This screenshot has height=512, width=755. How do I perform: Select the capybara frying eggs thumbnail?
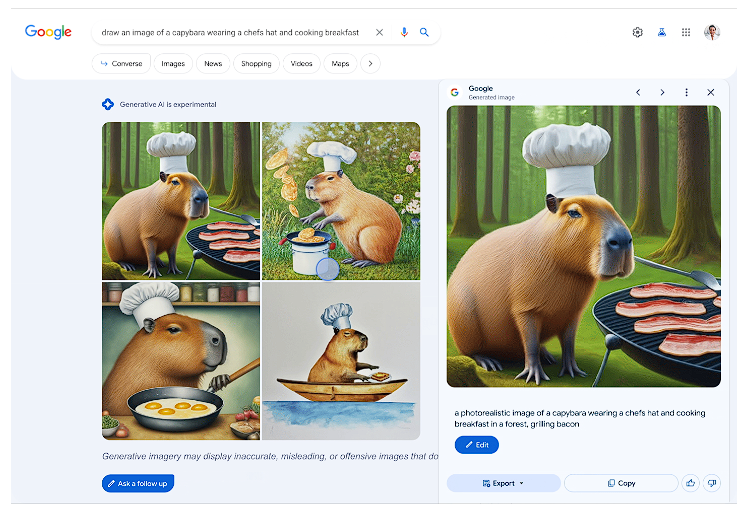[181, 361]
